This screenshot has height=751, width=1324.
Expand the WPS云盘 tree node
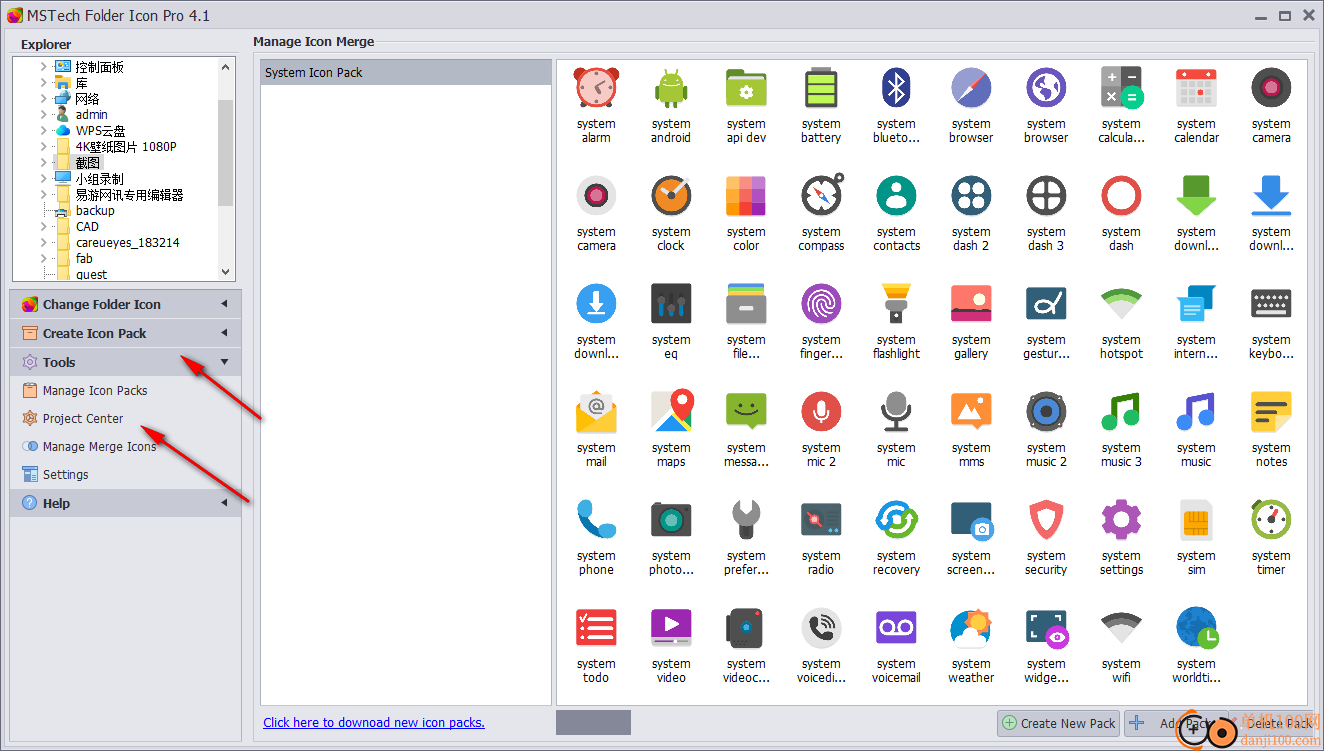coord(43,131)
